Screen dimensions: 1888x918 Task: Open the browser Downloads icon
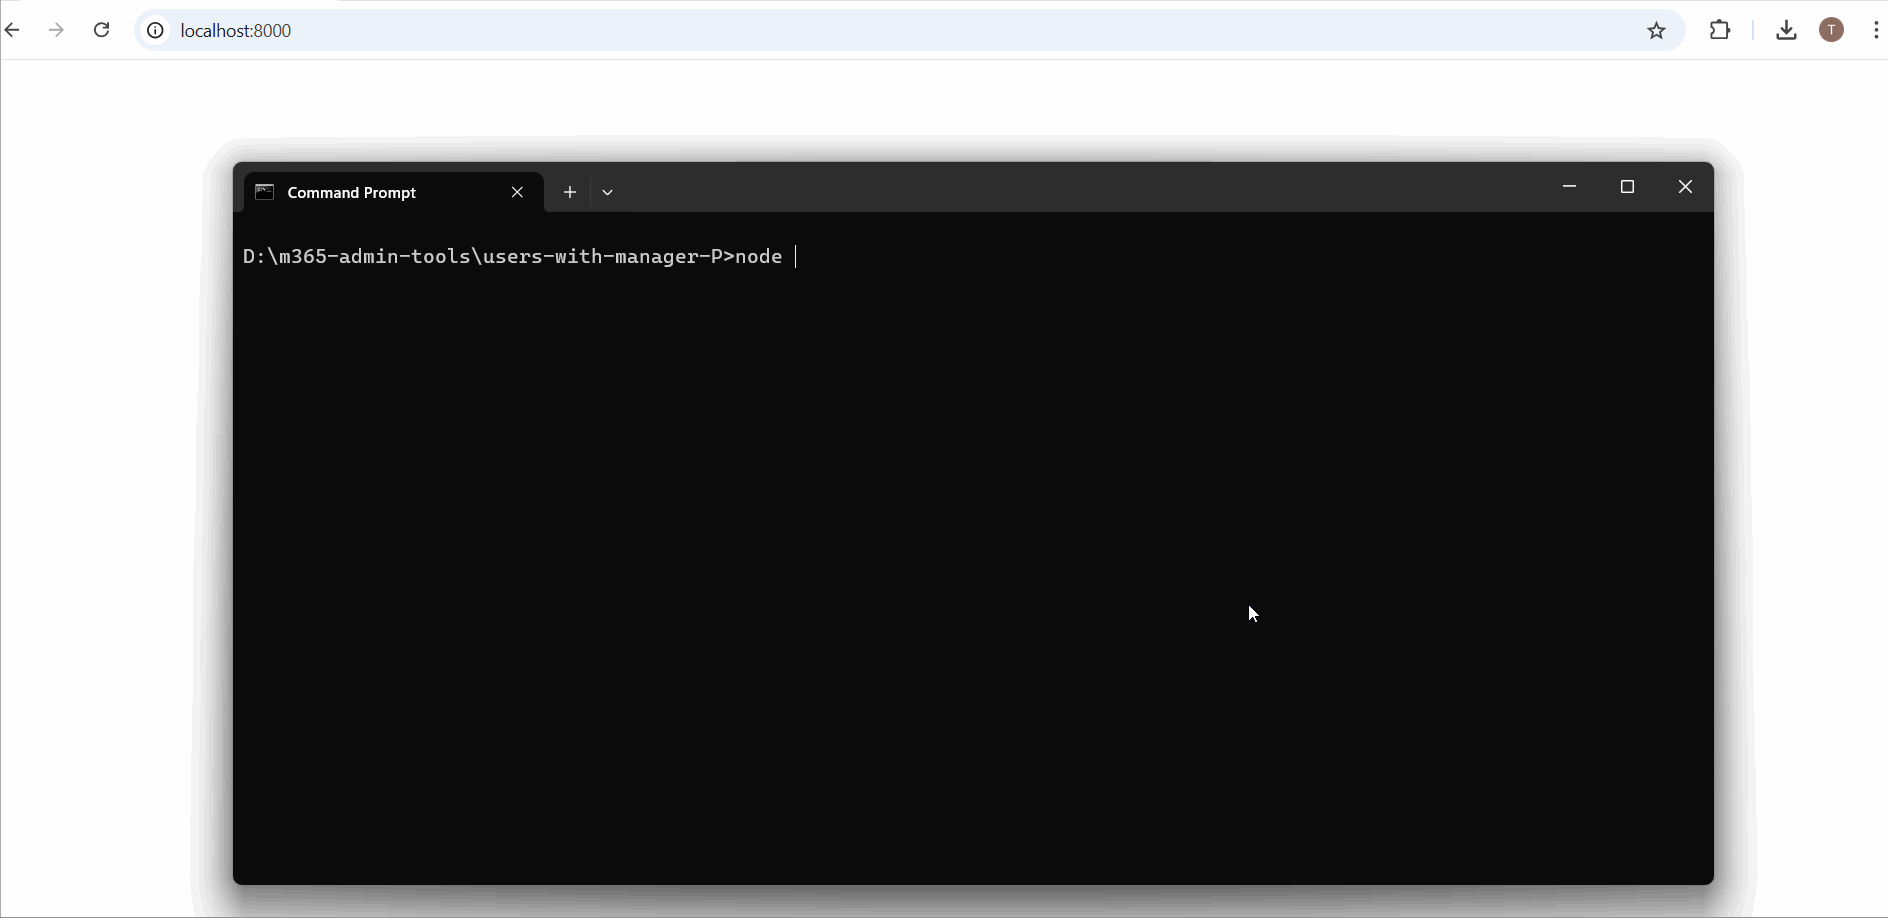coord(1786,30)
